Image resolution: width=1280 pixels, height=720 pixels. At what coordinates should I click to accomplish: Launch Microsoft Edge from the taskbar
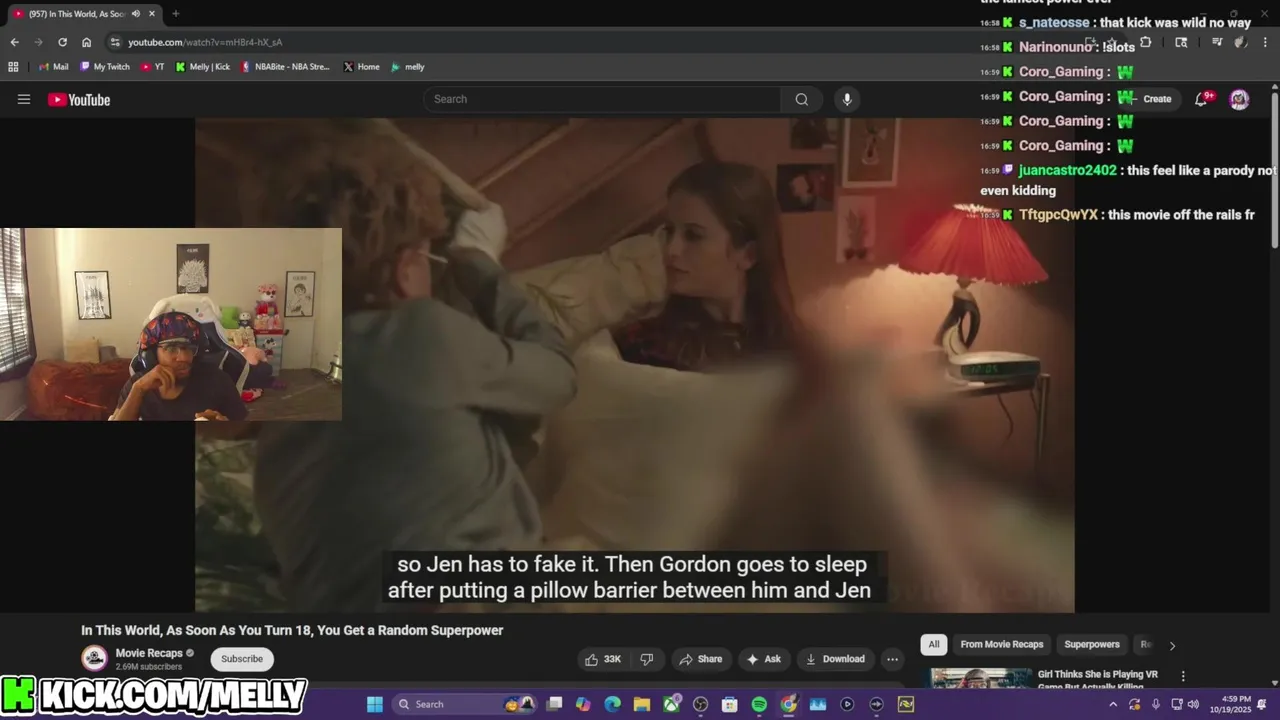tap(612, 704)
